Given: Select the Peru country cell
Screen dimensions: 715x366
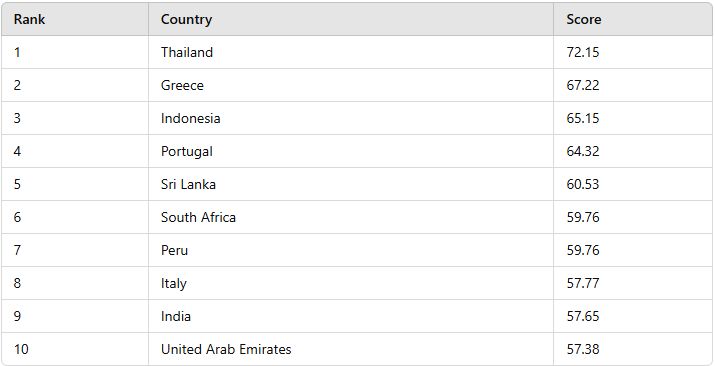Looking at the screenshot, I should tap(351, 250).
